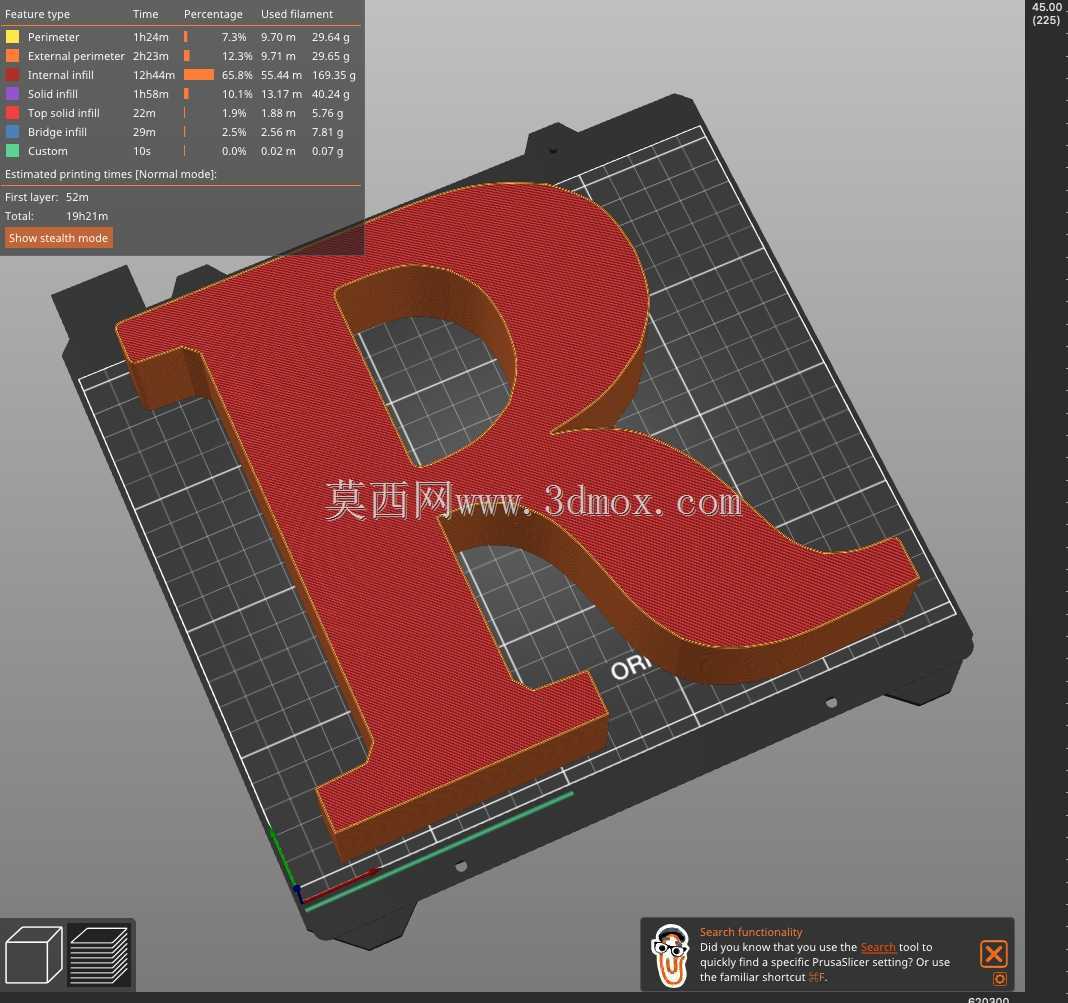The image size is (1068, 1003).
Task: Toggle visibility of the Solid infill purple swatch
Action: pos(12,94)
